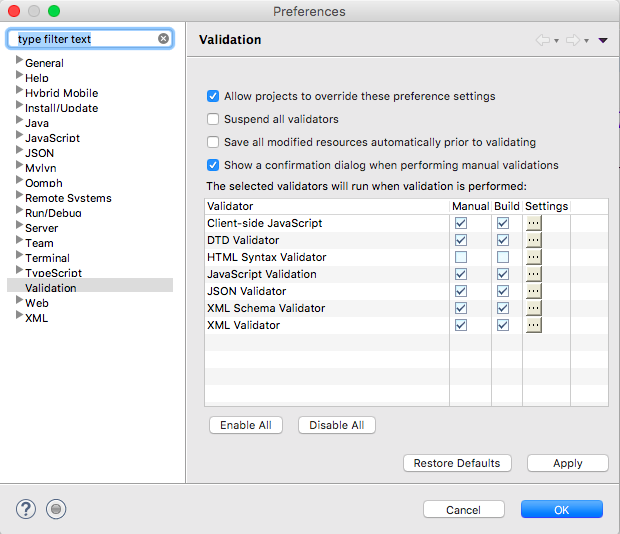Image resolution: width=620 pixels, height=534 pixels.
Task: Open the view menu triangle in header
Action: (602, 40)
